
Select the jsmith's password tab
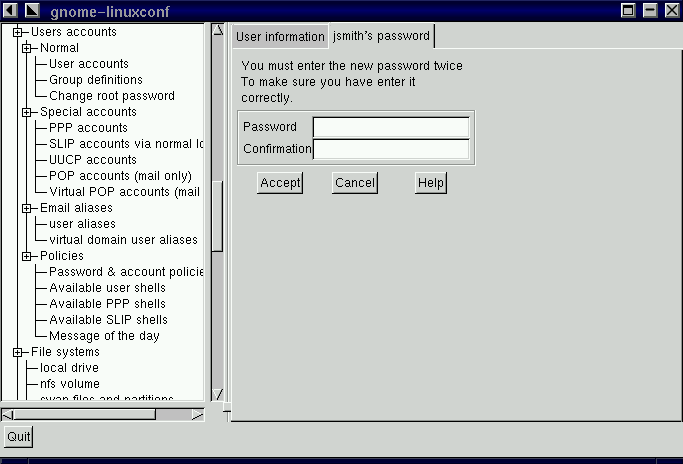point(381,36)
